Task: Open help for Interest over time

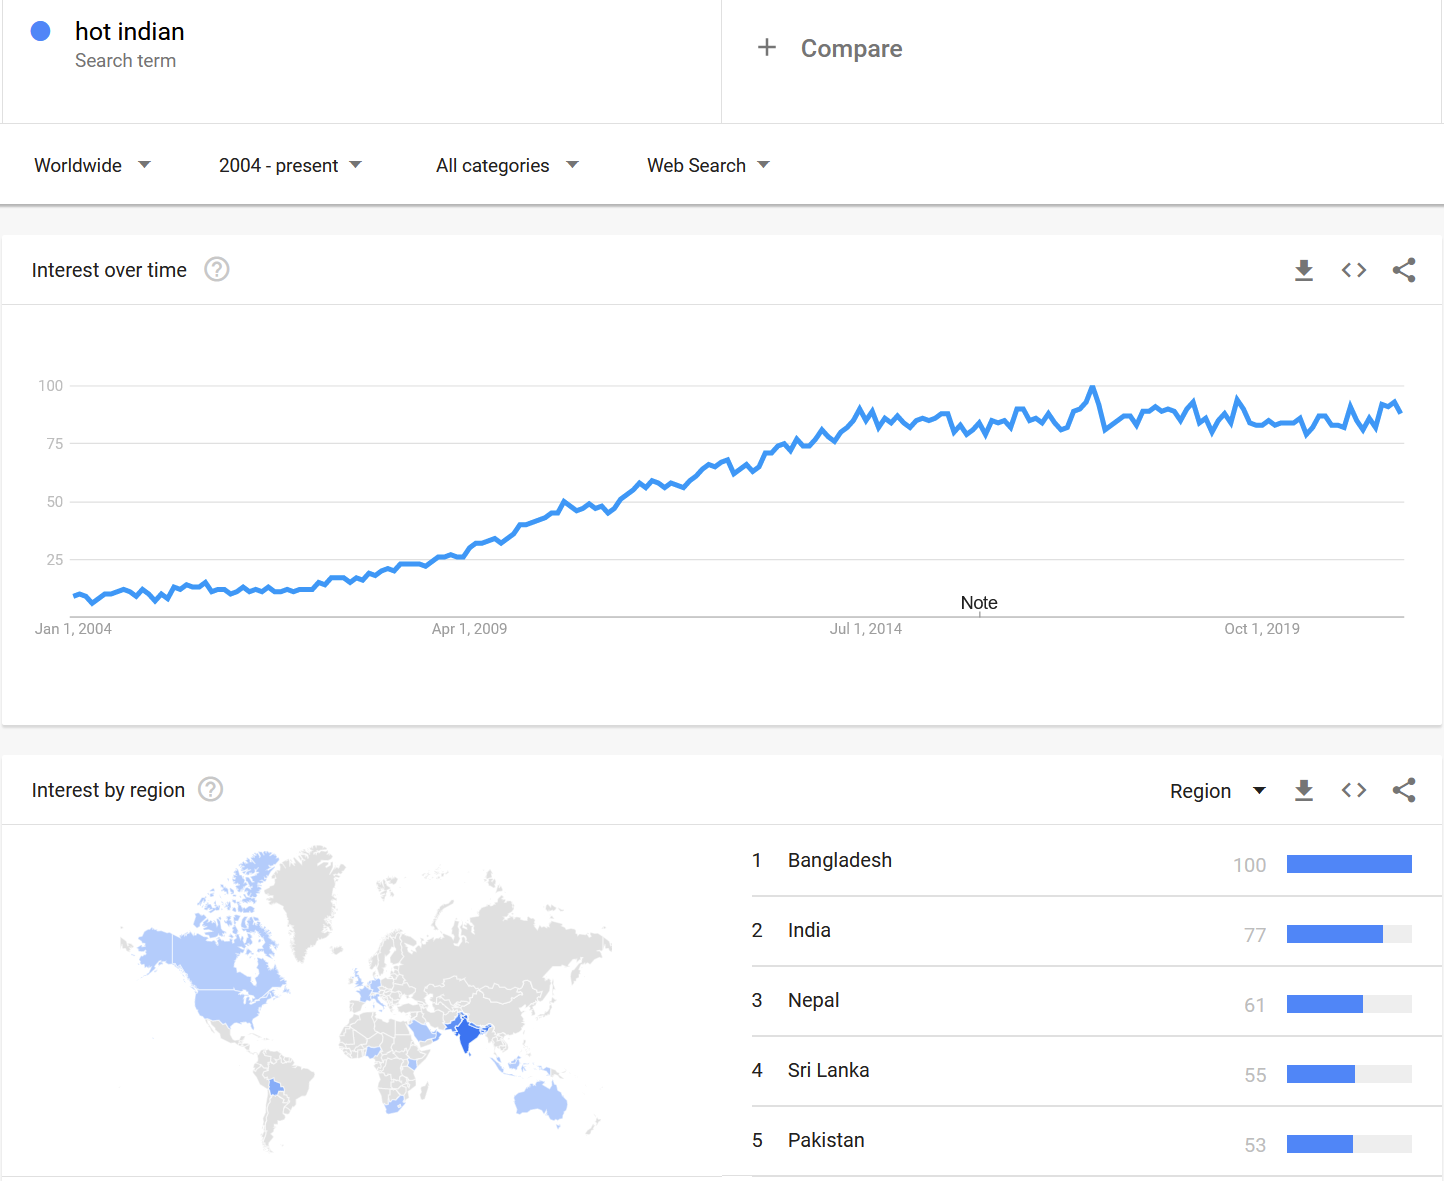Action: [x=217, y=270]
